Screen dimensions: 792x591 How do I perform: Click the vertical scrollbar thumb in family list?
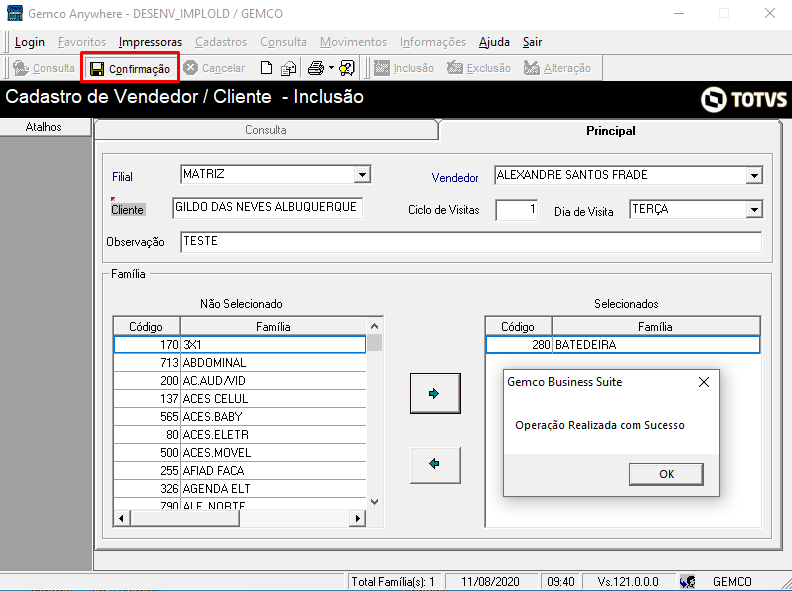[374, 342]
